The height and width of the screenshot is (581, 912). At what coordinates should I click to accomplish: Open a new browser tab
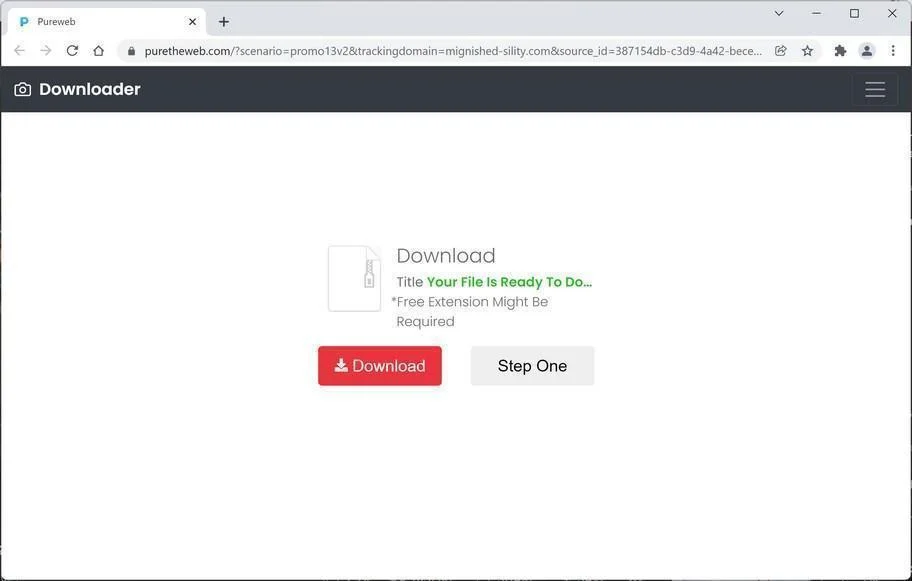coord(224,22)
